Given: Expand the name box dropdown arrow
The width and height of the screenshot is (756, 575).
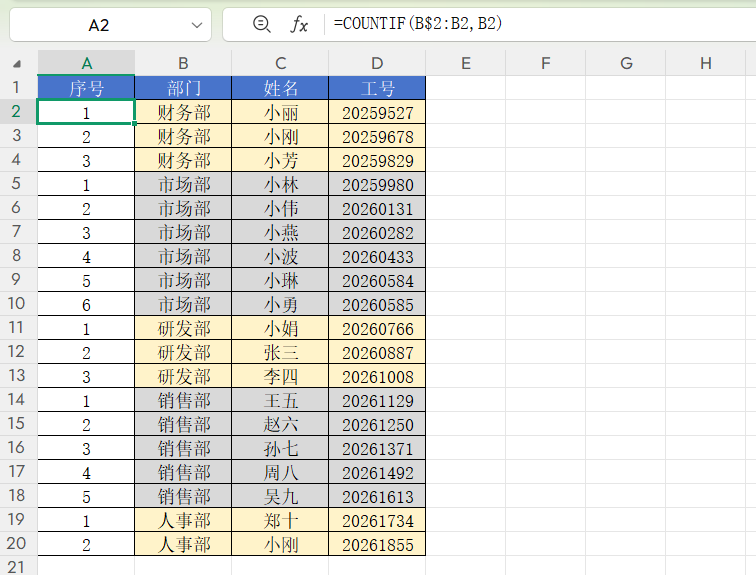Looking at the screenshot, I should (196, 24).
